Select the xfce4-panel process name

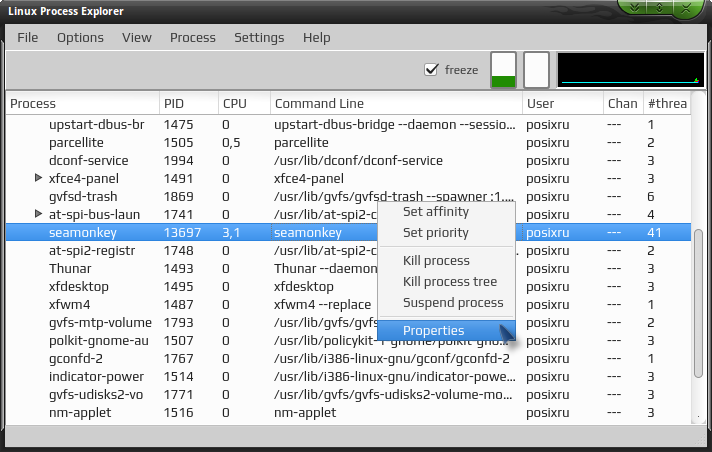click(x=84, y=179)
